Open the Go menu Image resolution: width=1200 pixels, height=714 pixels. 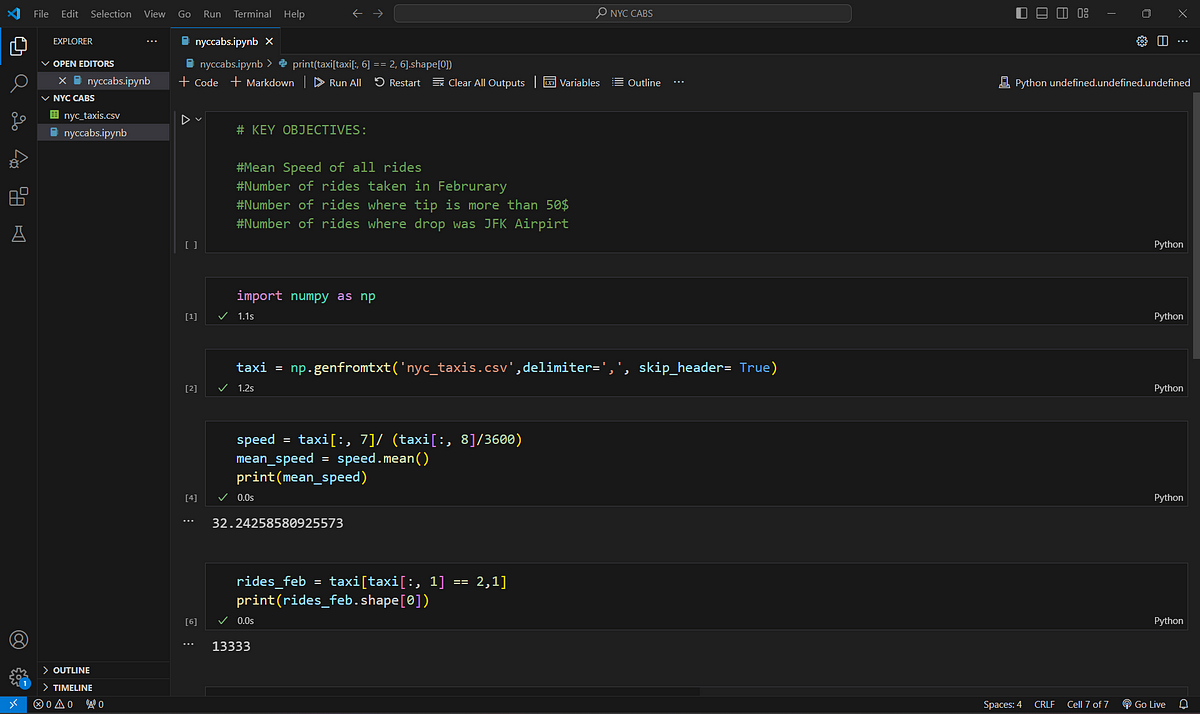tap(184, 14)
